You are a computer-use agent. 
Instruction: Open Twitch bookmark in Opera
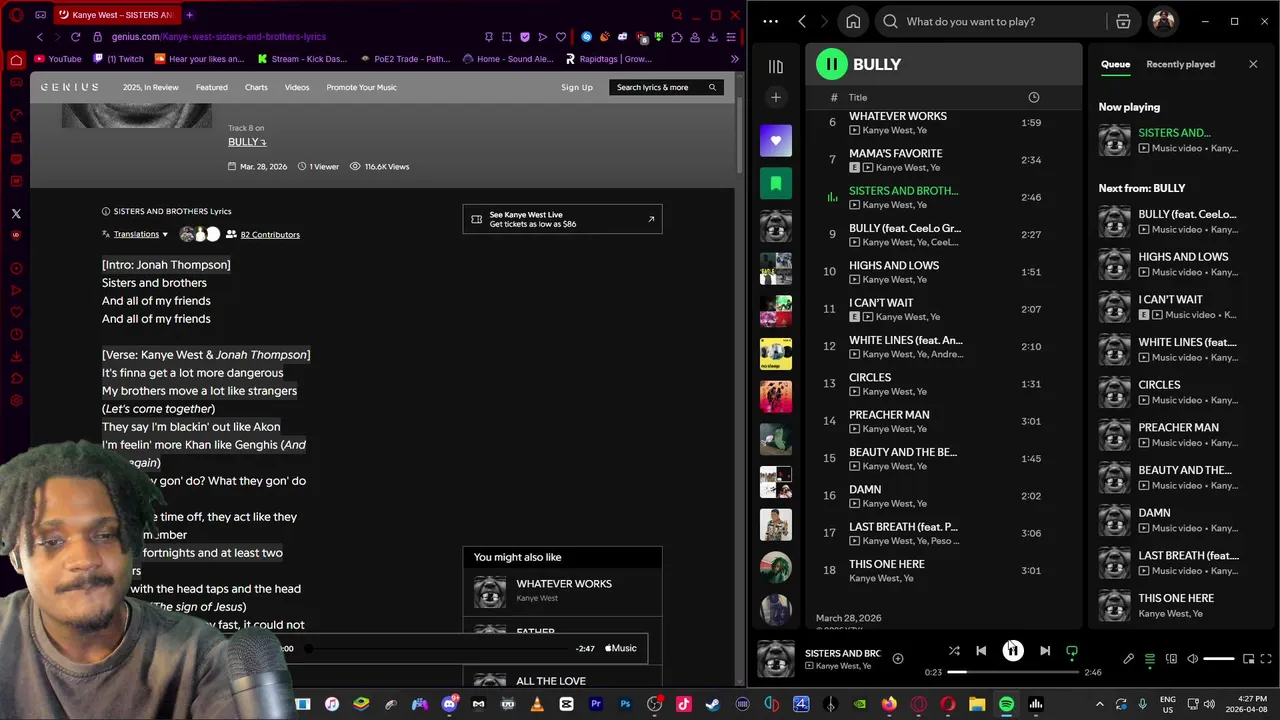tap(117, 59)
